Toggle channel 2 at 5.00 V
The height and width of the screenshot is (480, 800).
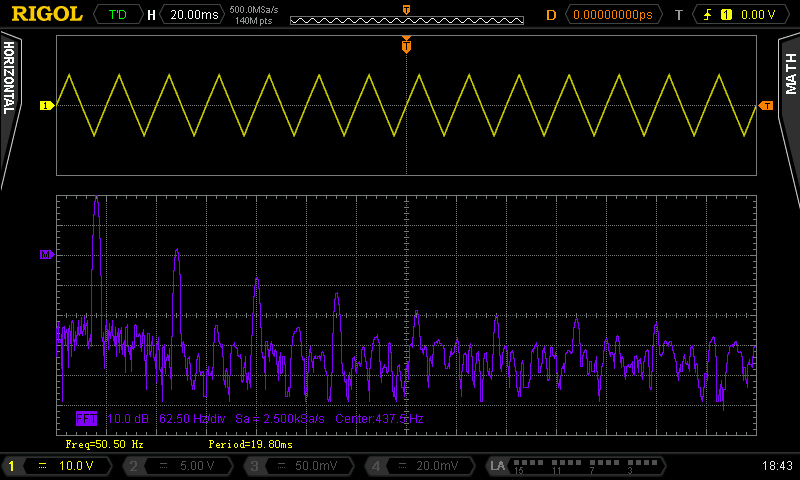coord(178,465)
